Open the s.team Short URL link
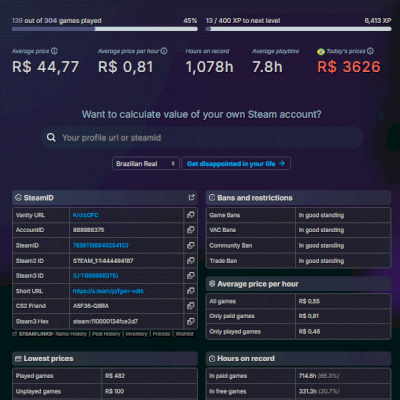This screenshot has height=400, width=400. [x=108, y=291]
